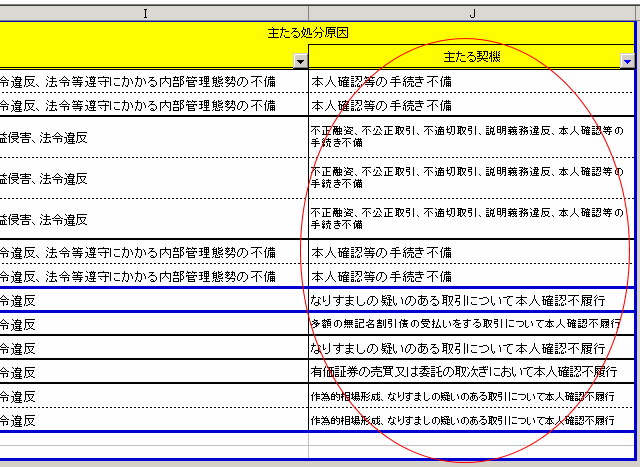Screen dimensions: 640x467
Task: Select the third 不正融資、不公正取引 cell
Action: coord(470,219)
